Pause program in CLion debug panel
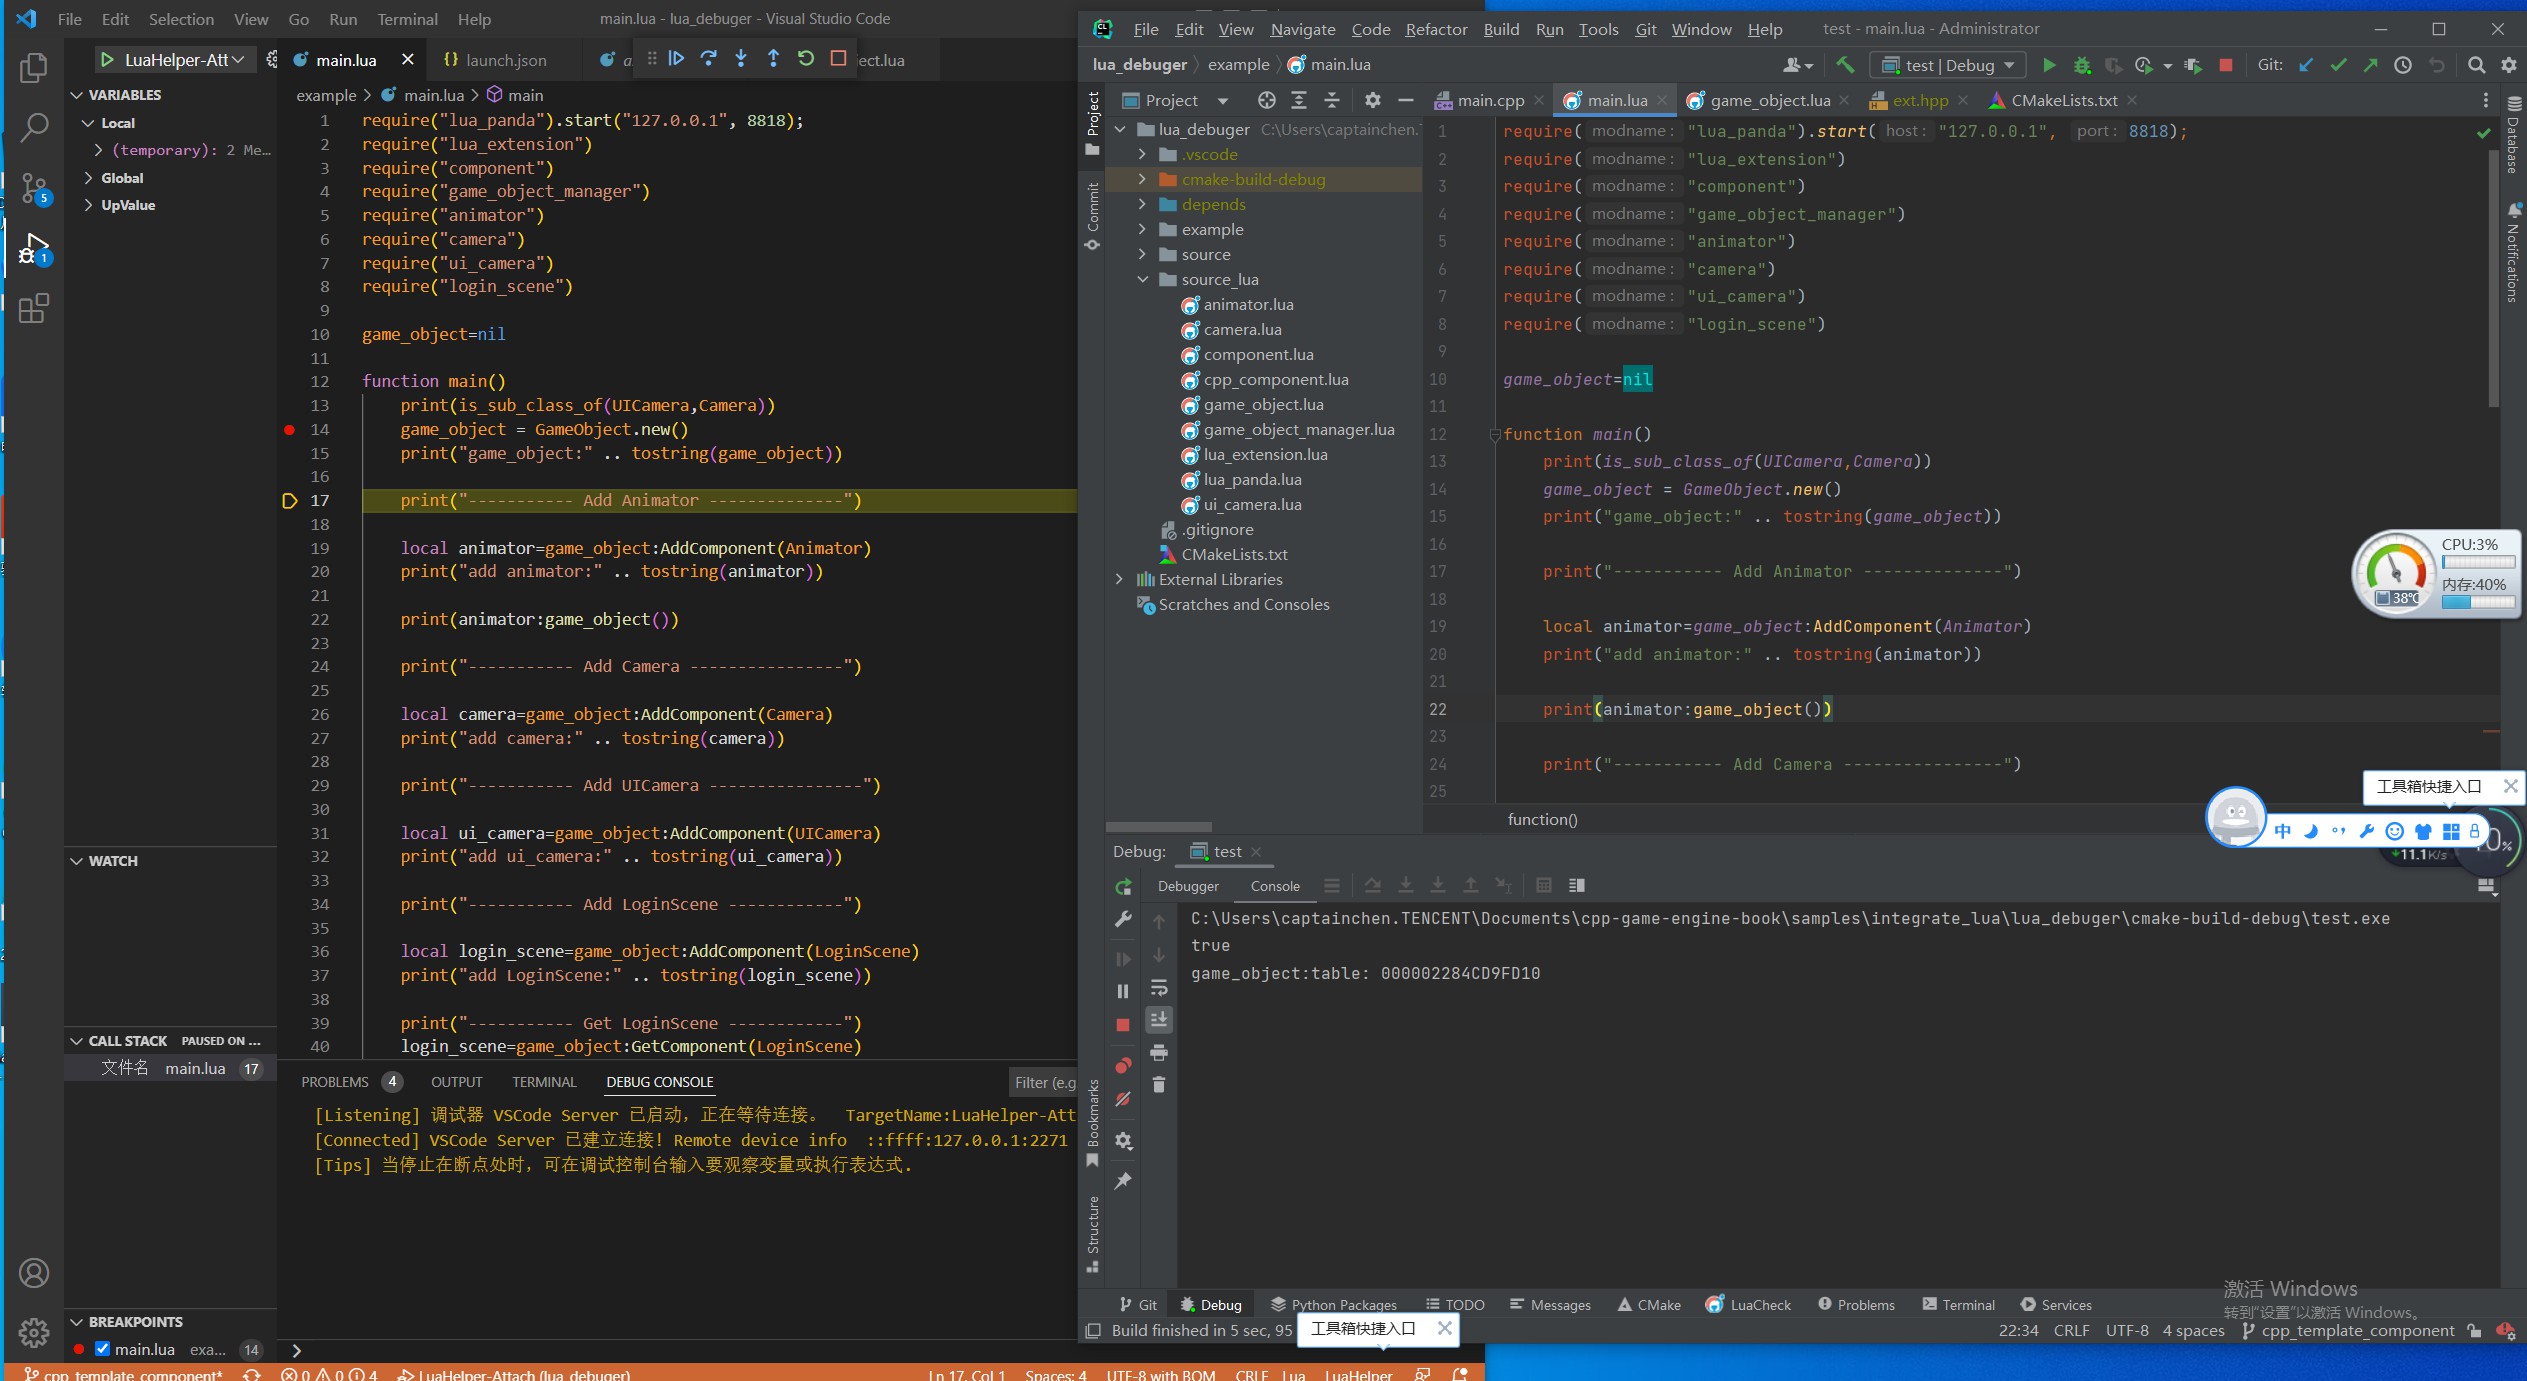2527x1381 pixels. (1123, 991)
